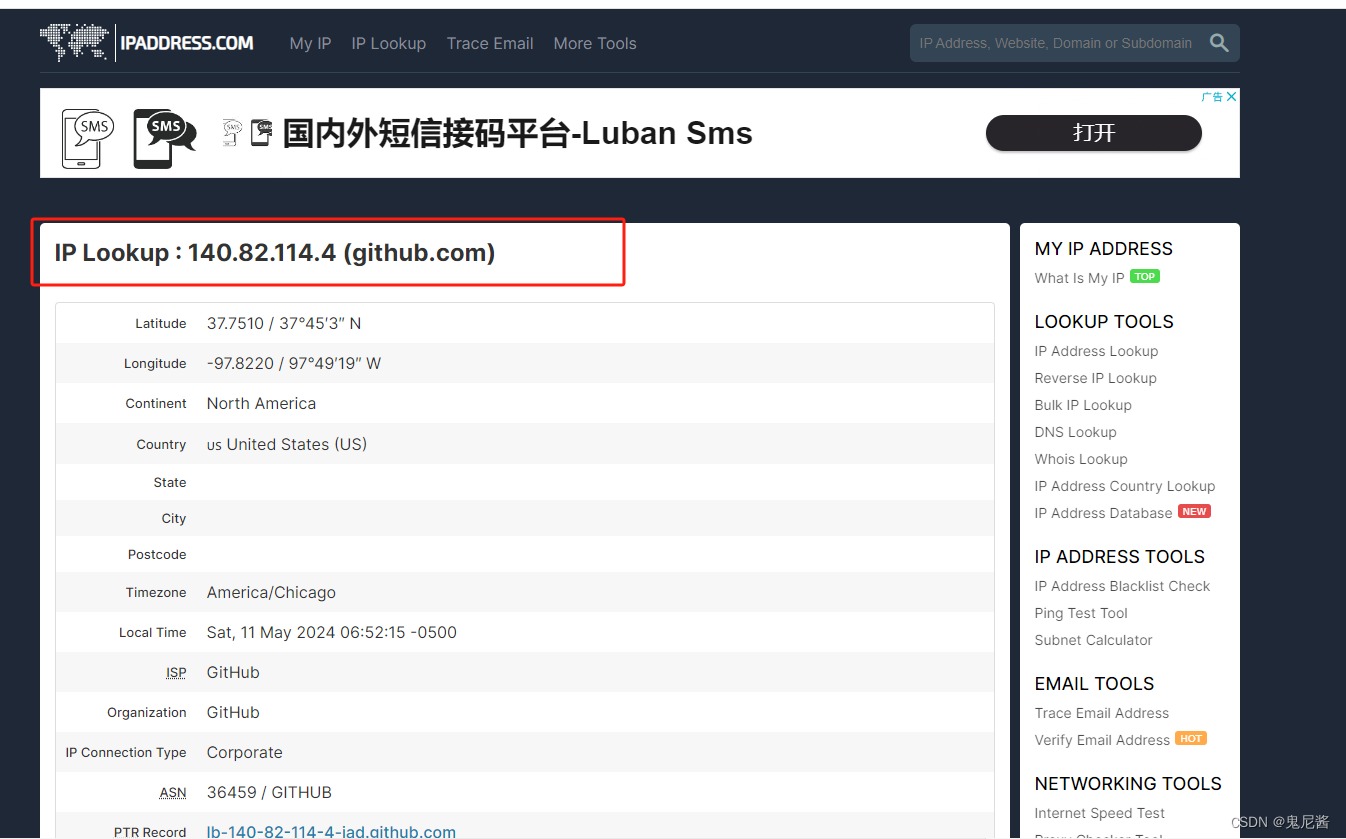Open My IP in the navigation bar
The width and height of the screenshot is (1346, 839).
pos(310,43)
